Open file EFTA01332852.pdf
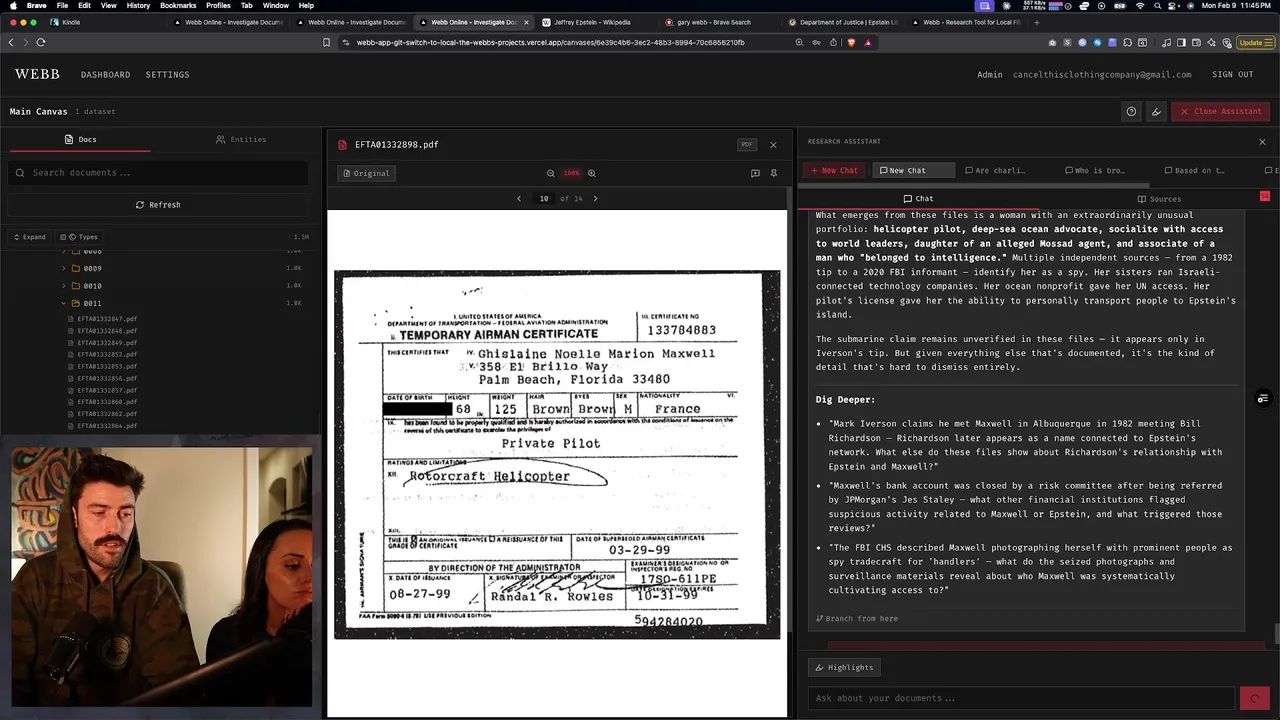1280x720 pixels. (107, 355)
